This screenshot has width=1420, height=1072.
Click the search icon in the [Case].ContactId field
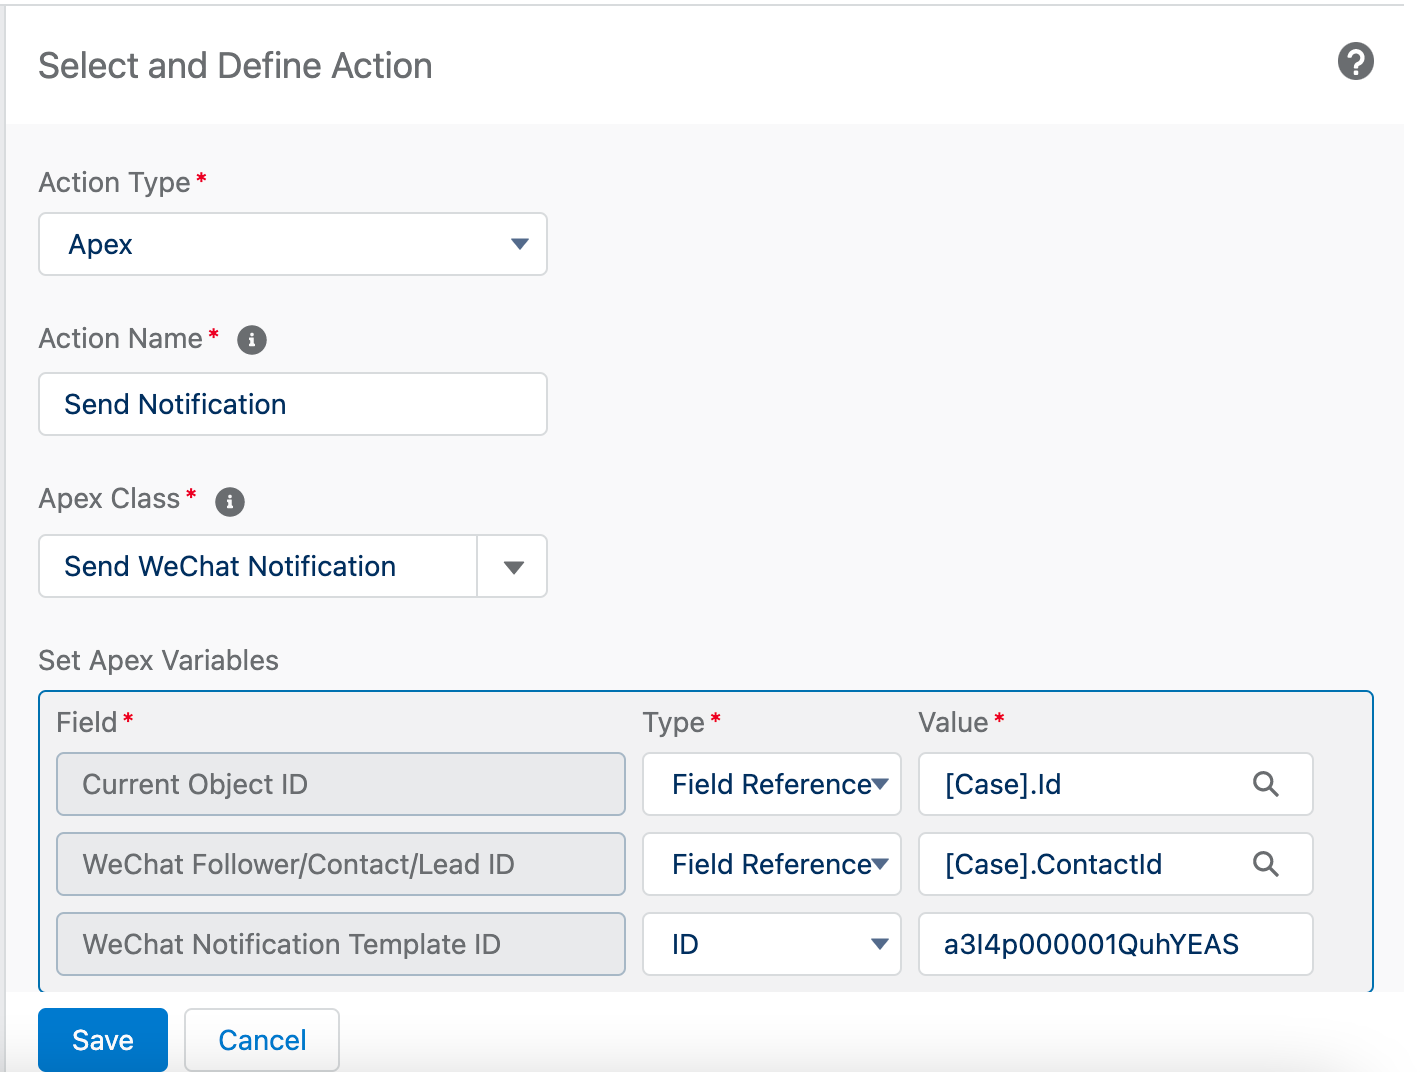(1265, 864)
